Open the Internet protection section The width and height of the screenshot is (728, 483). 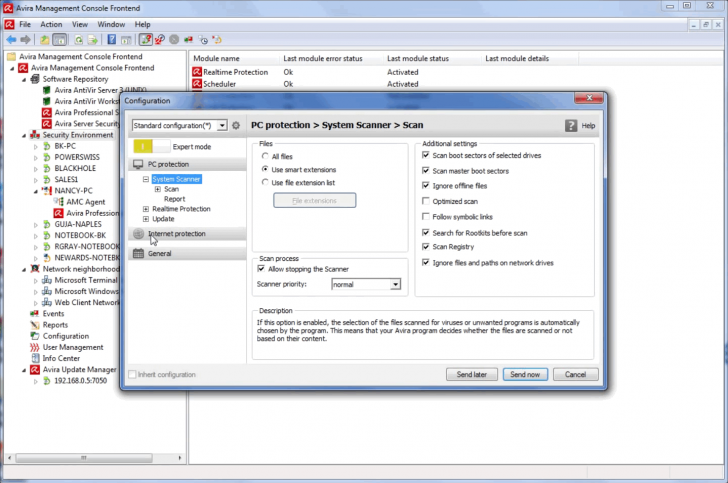187,234
